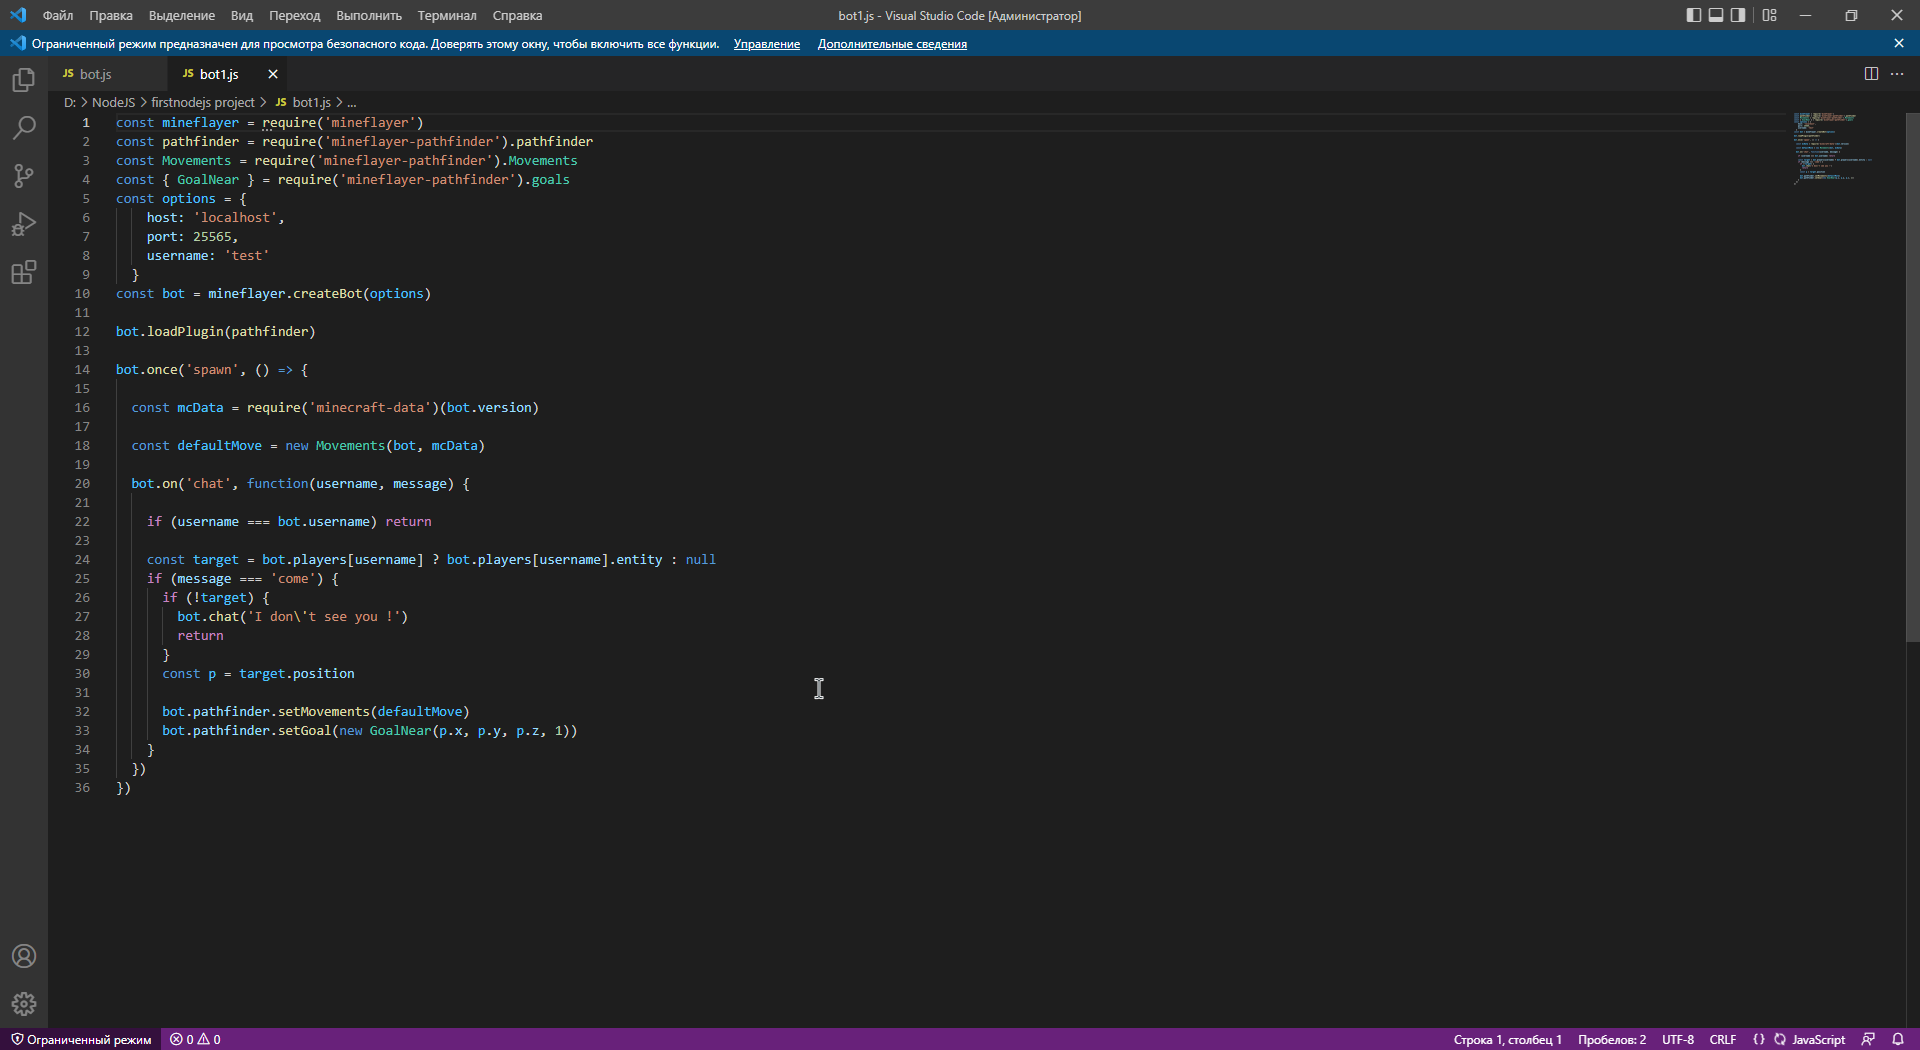1920x1050 pixels.
Task: Expand the NodeJS breadcrumb
Action: (114, 102)
